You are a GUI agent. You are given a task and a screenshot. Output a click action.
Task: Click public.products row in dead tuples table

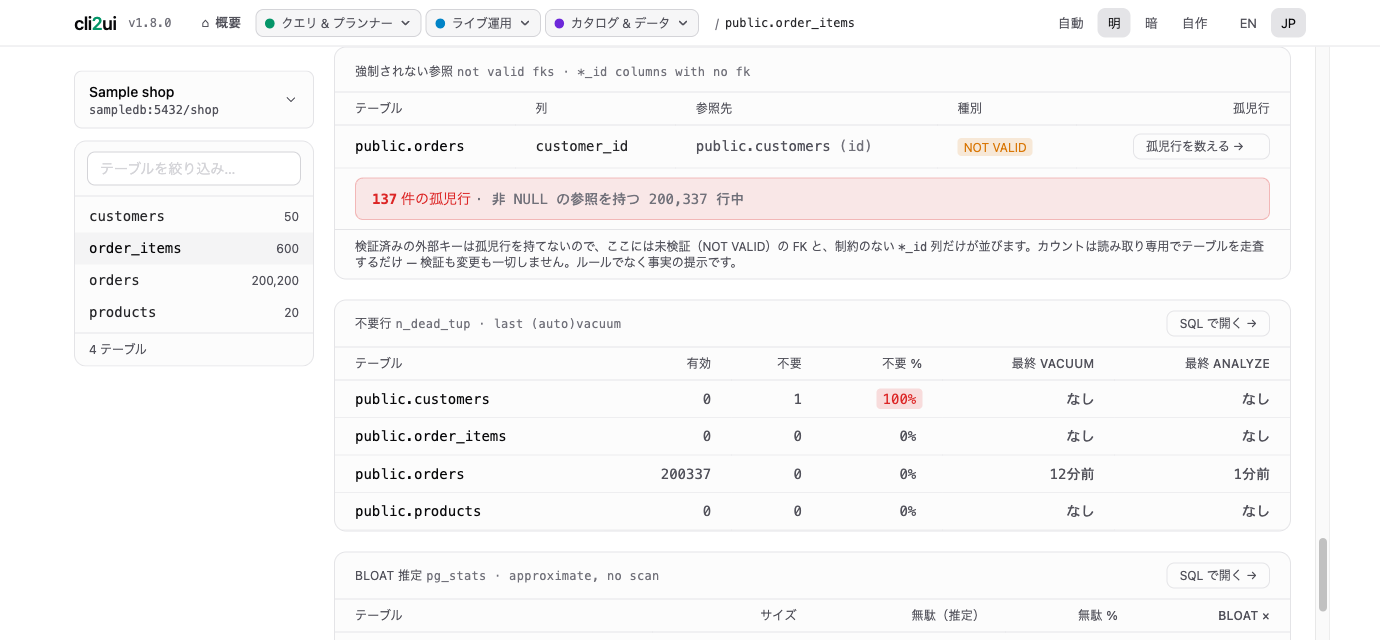tap(812, 511)
